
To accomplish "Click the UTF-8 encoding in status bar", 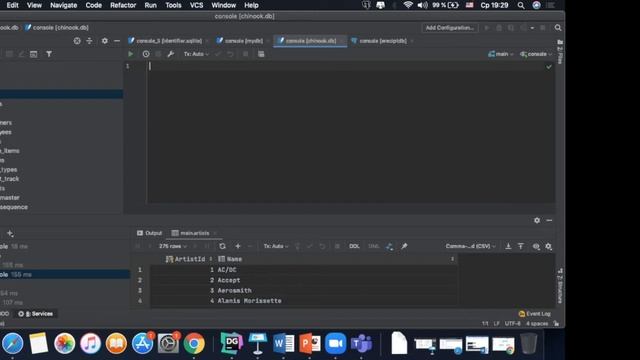I will (x=512, y=323).
